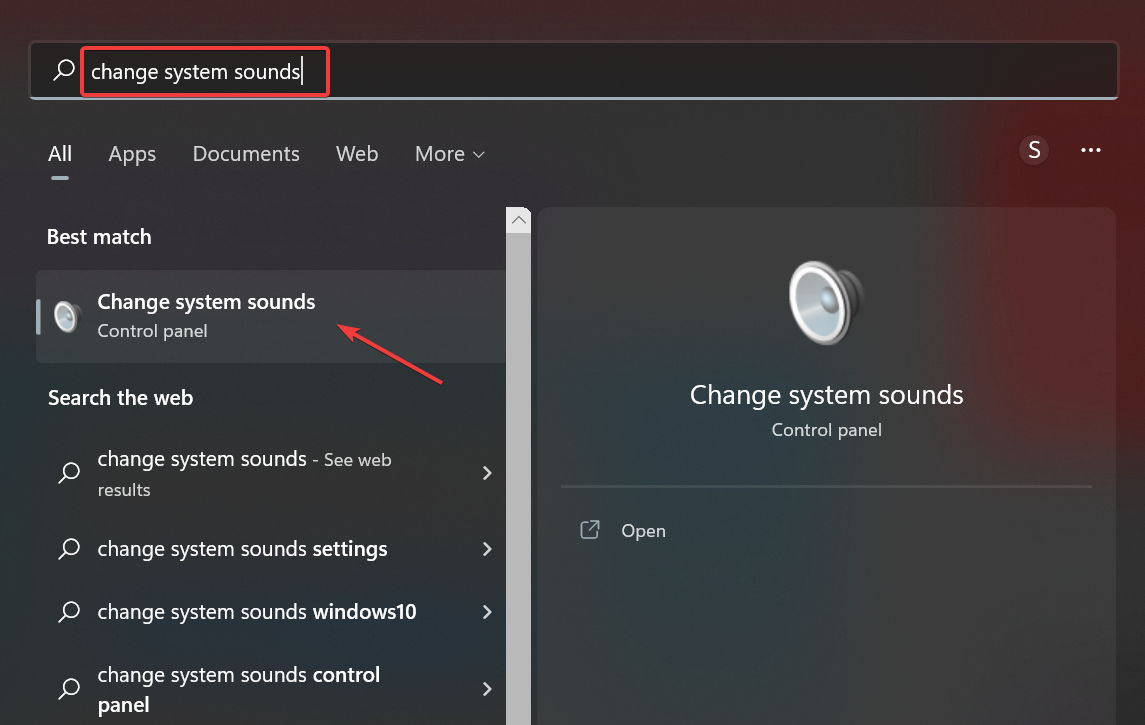Switch to the Documents tab
1145x725 pixels.
pyautogui.click(x=246, y=154)
